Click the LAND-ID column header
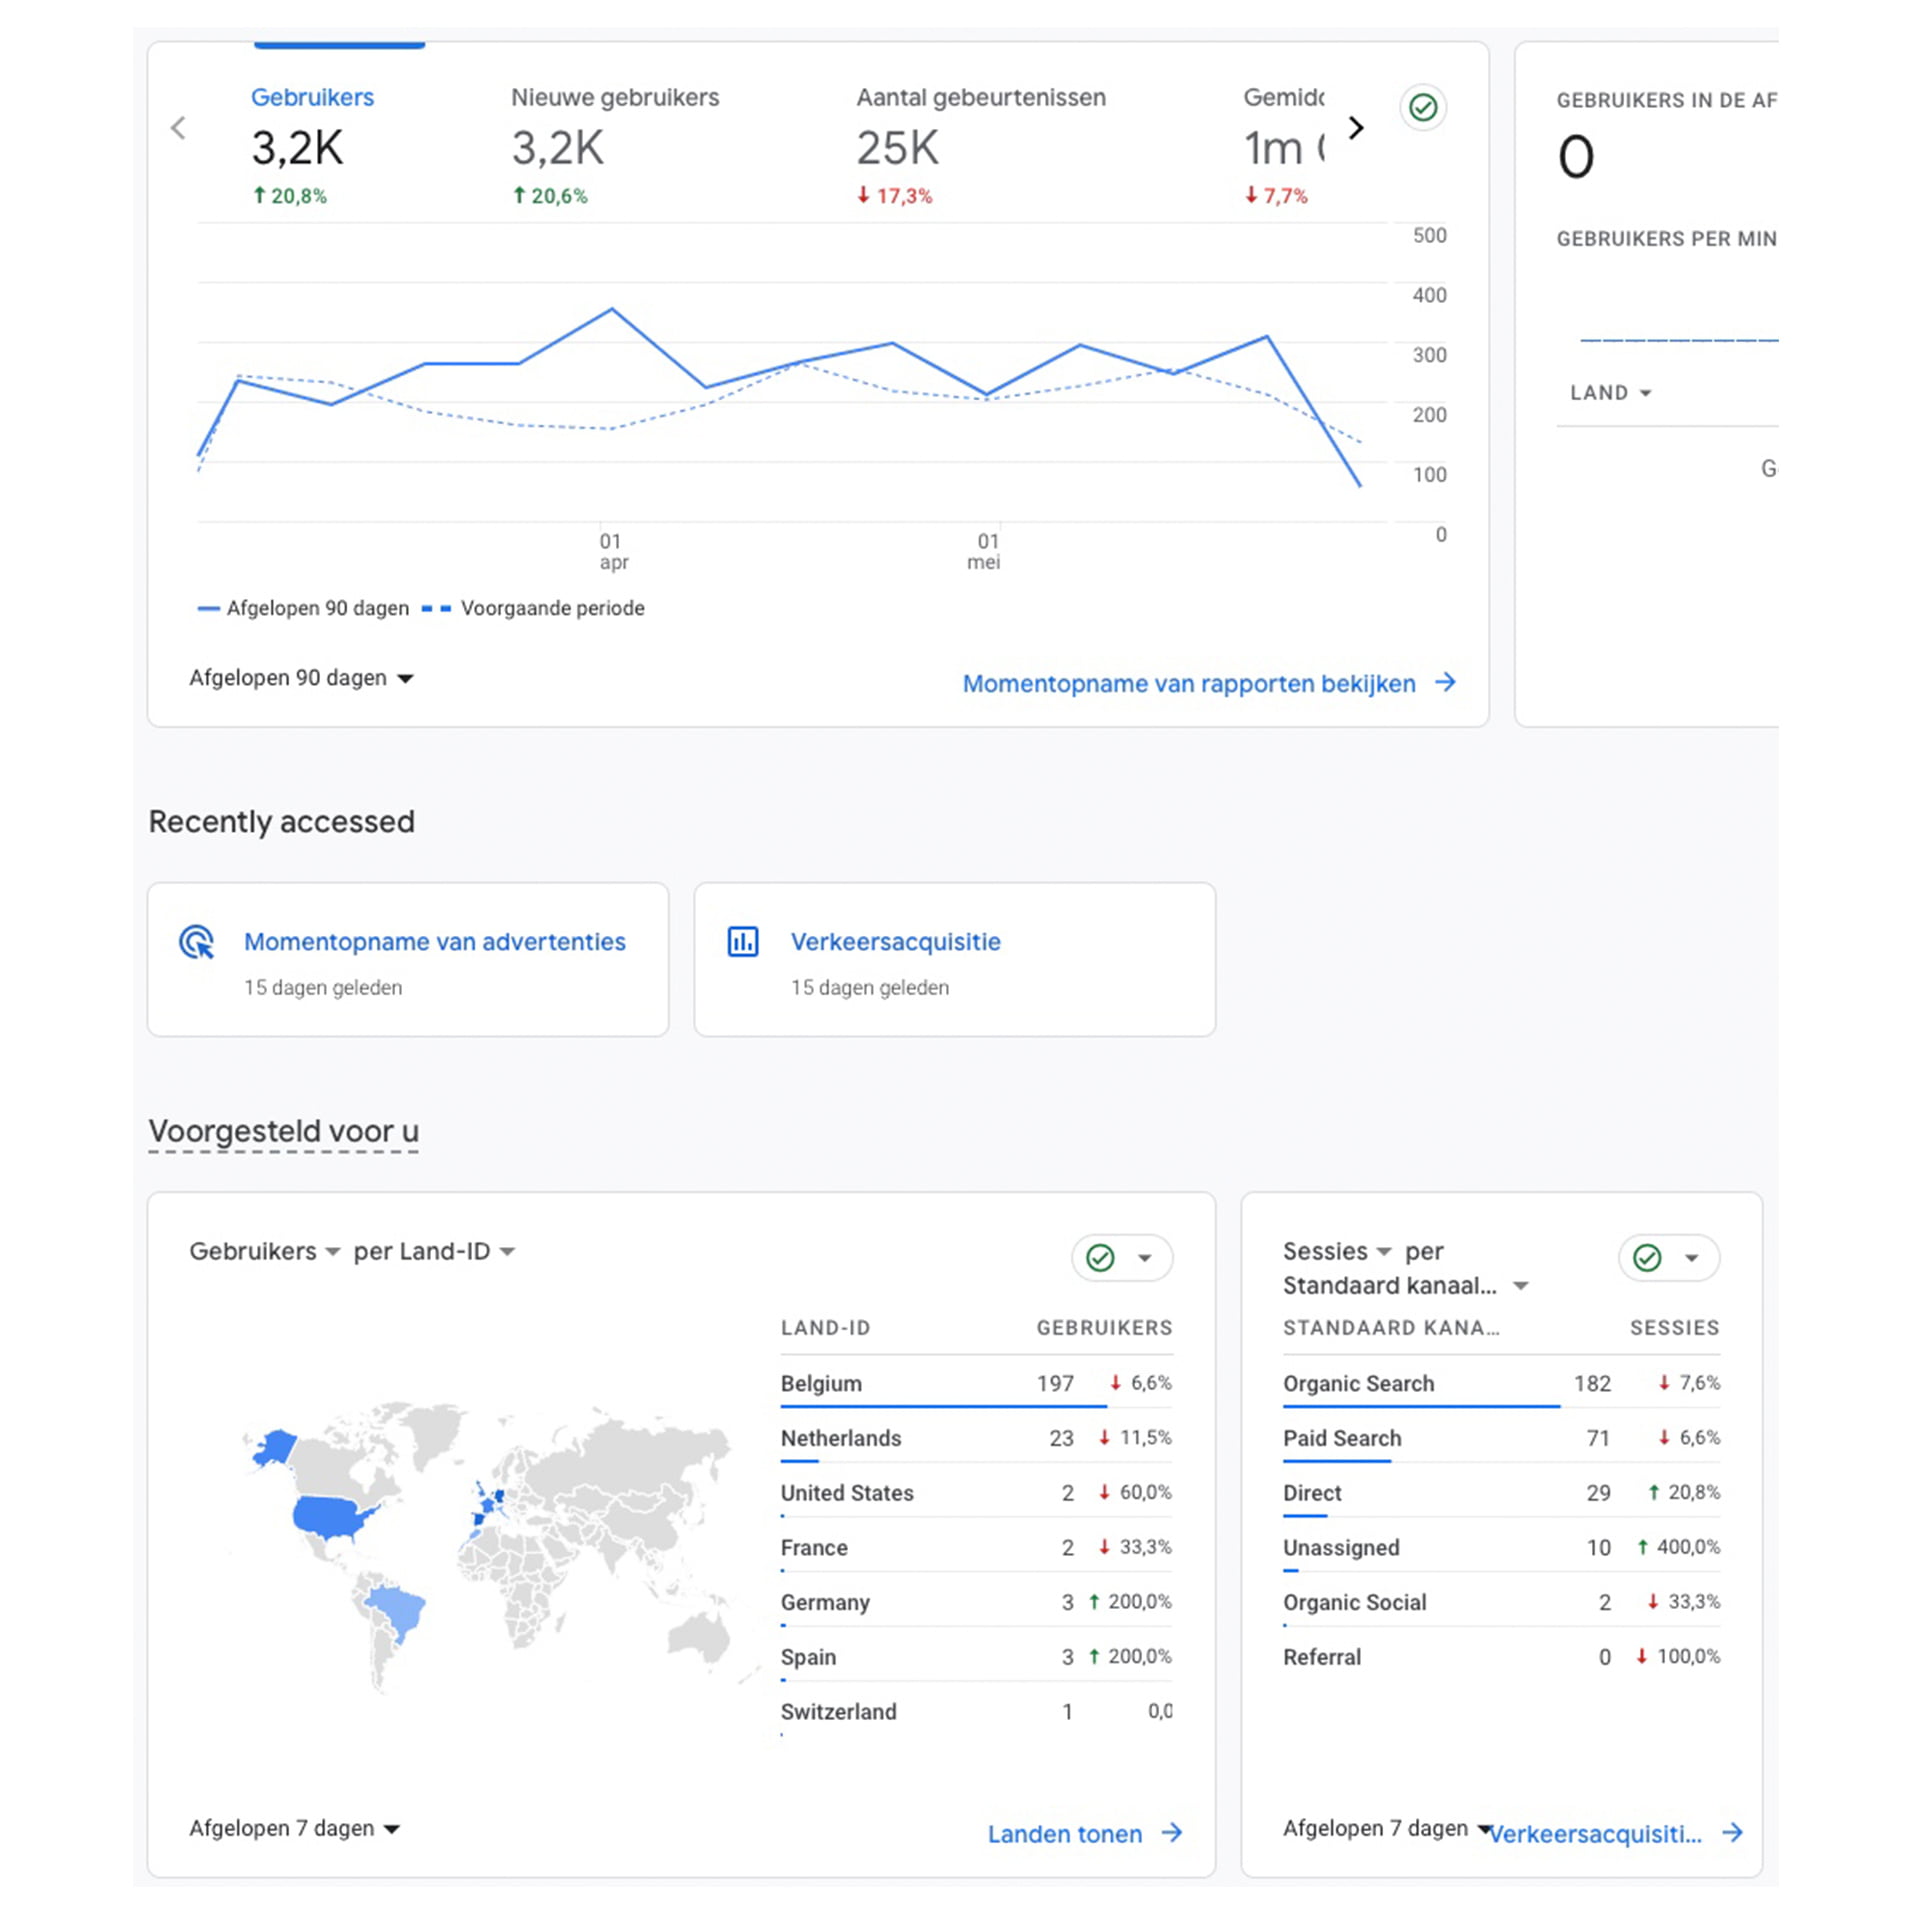The height and width of the screenshot is (1920, 1920). click(x=825, y=1328)
